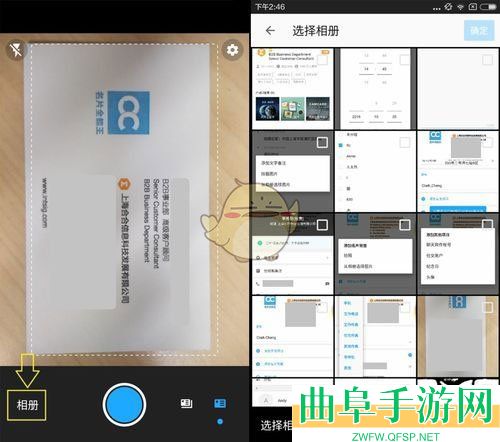The height and width of the screenshot is (442, 500).
Task: Go back with the arrow beside 选择相册
Action: coord(270,31)
